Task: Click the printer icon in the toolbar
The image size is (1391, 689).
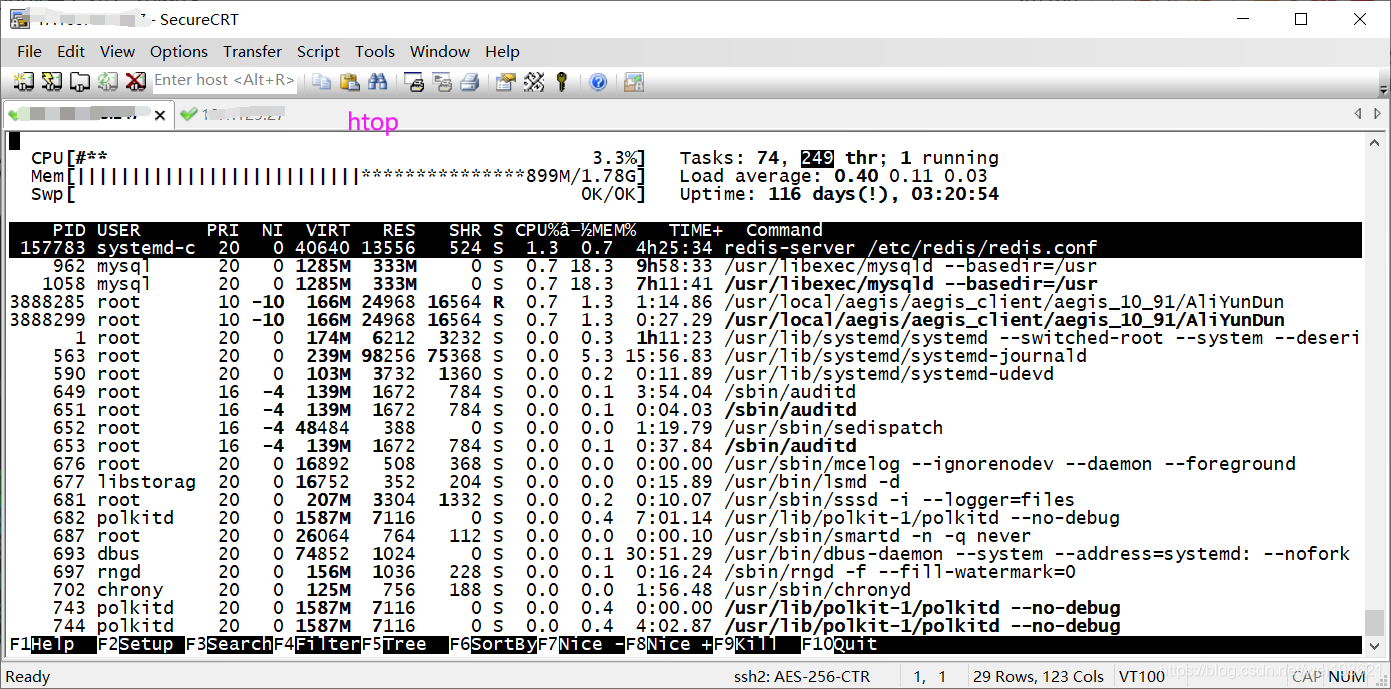Action: click(469, 81)
